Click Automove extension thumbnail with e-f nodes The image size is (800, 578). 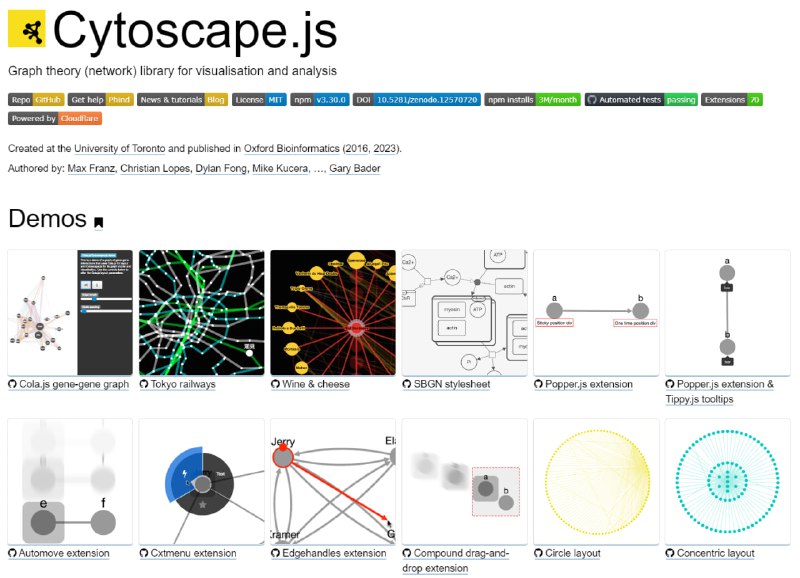70,482
